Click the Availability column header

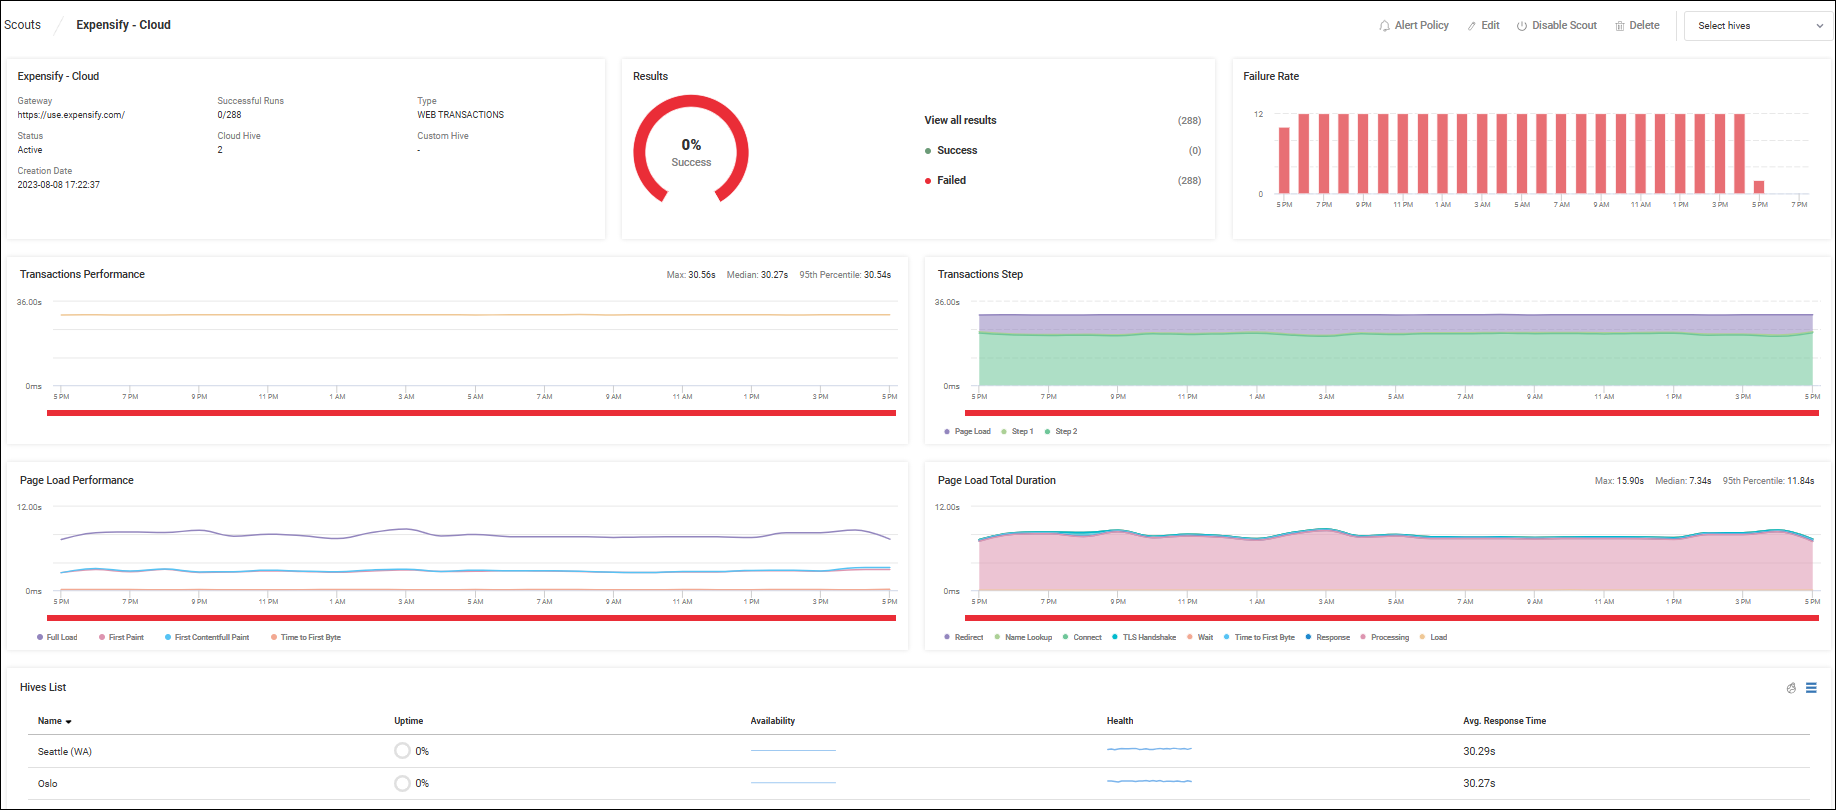[x=772, y=721]
